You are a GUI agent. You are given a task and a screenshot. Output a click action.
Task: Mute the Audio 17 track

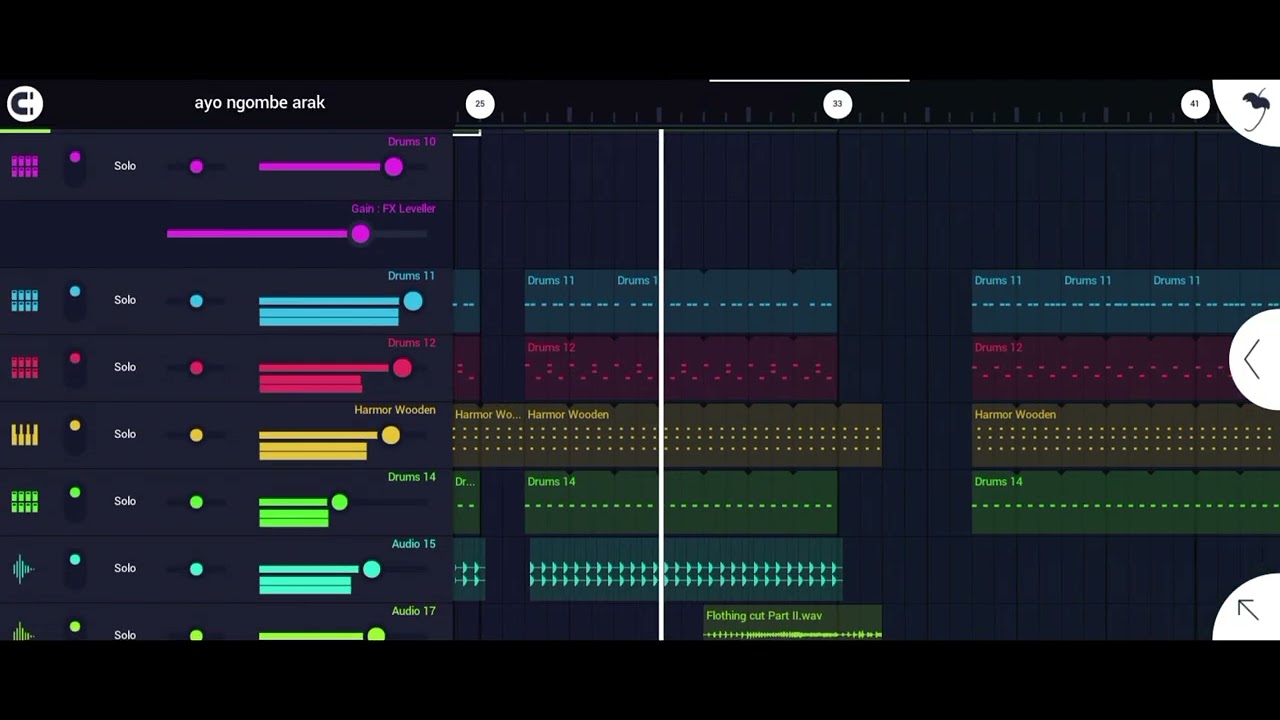pos(75,630)
